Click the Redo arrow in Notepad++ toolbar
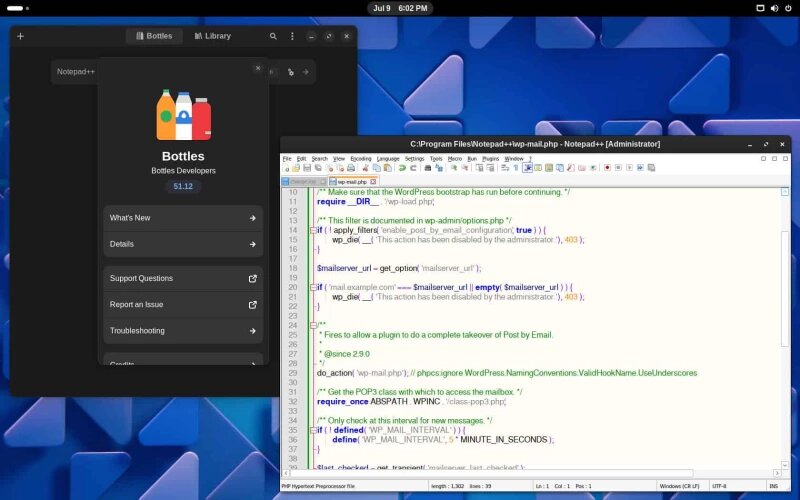Screen dimensions: 800x500 tap(413, 167)
